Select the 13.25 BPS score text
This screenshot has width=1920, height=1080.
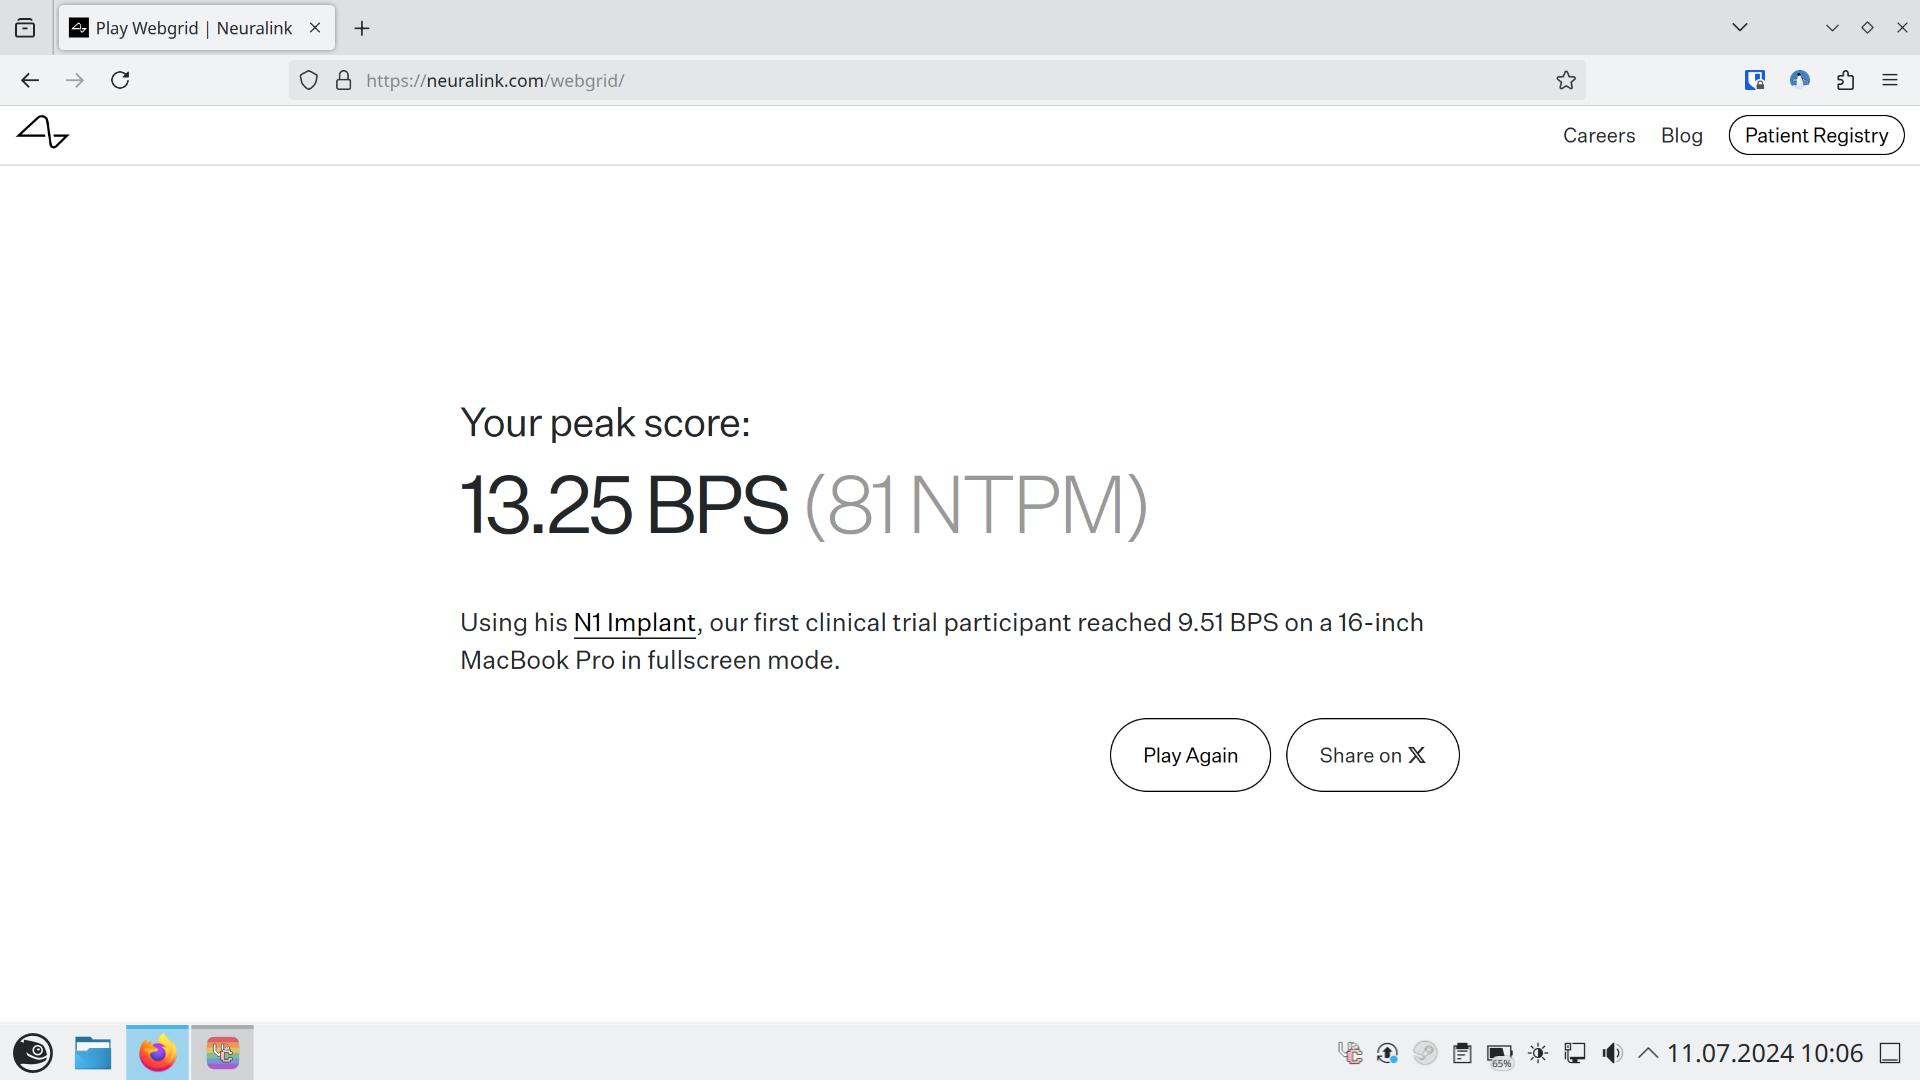624,505
